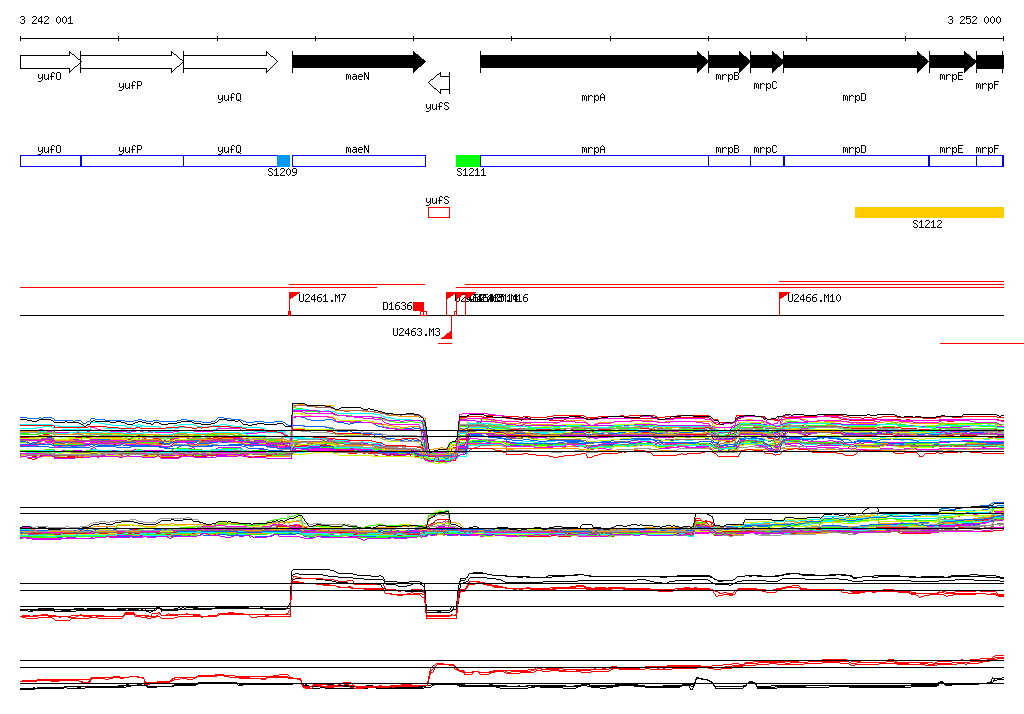Select the green S1211 segment box
This screenshot has width=1024, height=714.
pyautogui.click(x=468, y=161)
